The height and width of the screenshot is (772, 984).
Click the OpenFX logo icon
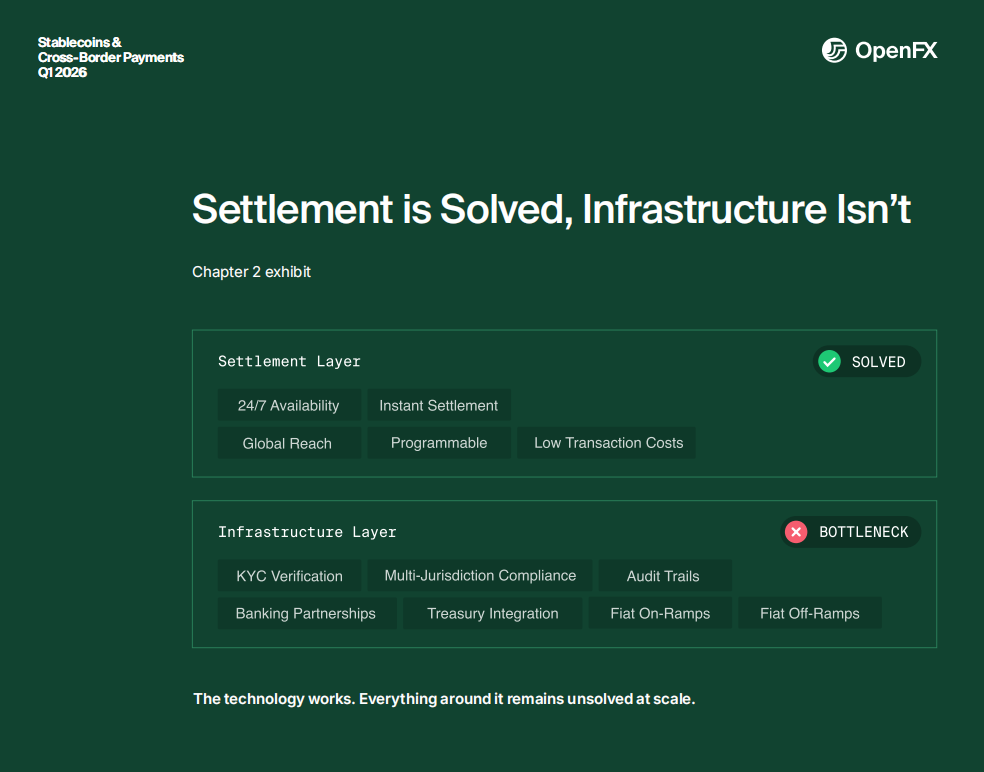[x=834, y=50]
